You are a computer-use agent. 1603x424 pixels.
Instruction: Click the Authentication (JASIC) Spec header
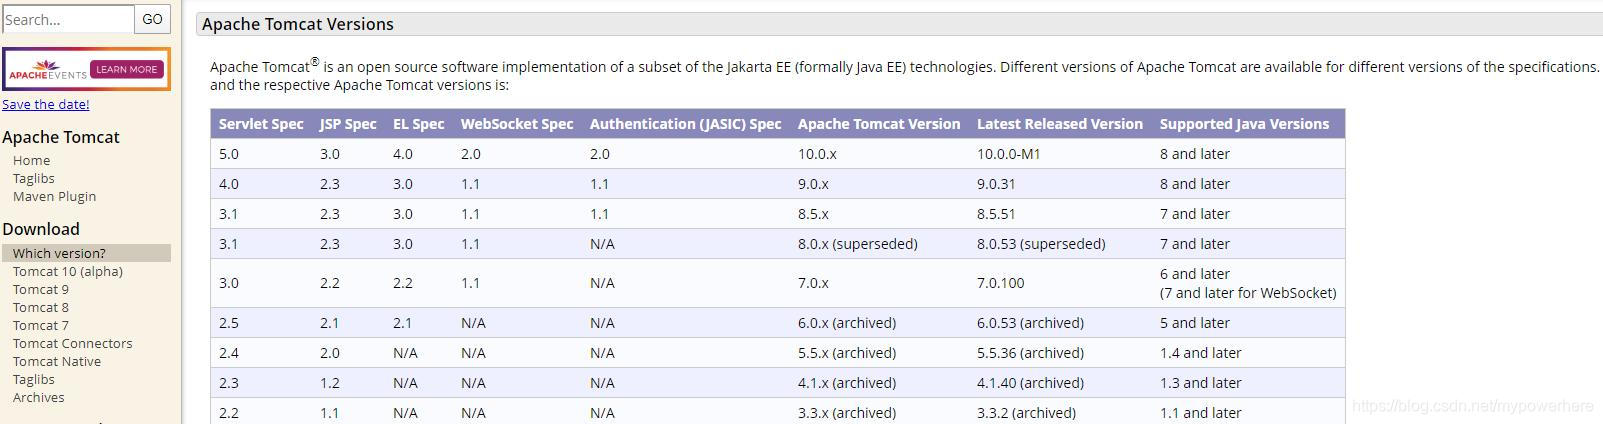686,124
